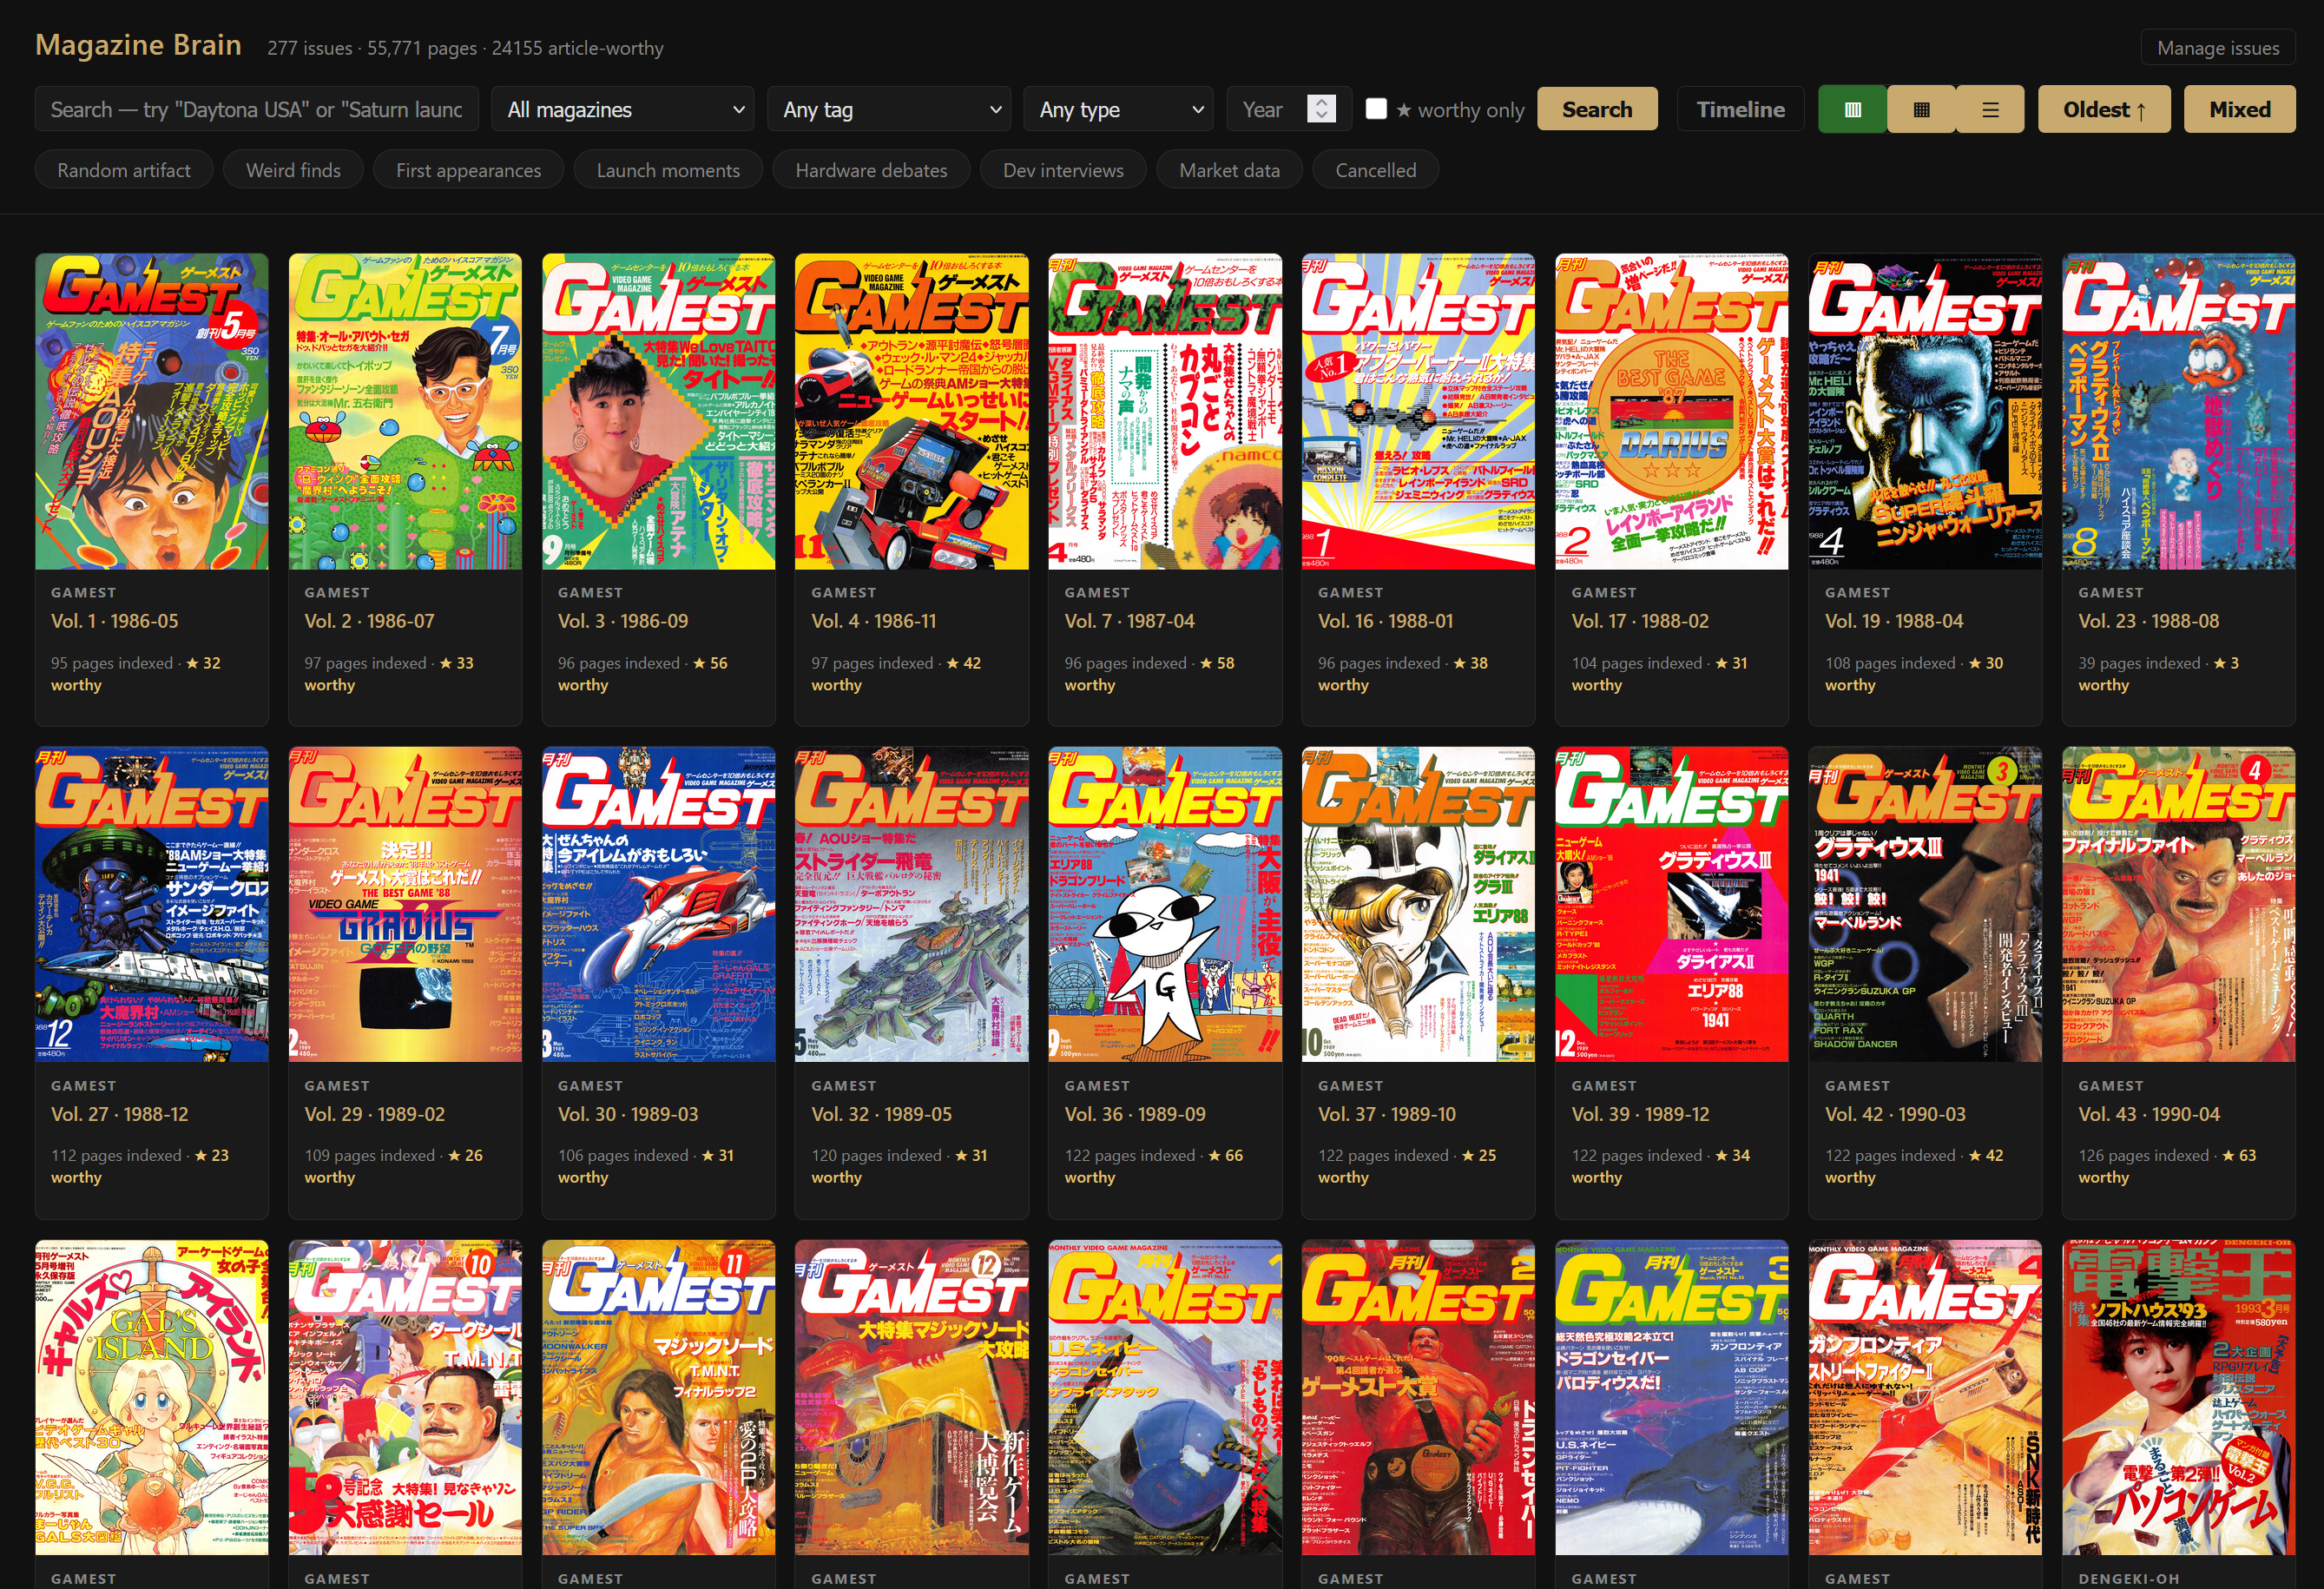
Task: Enable the worthy only checkbox
Action: pos(1376,109)
